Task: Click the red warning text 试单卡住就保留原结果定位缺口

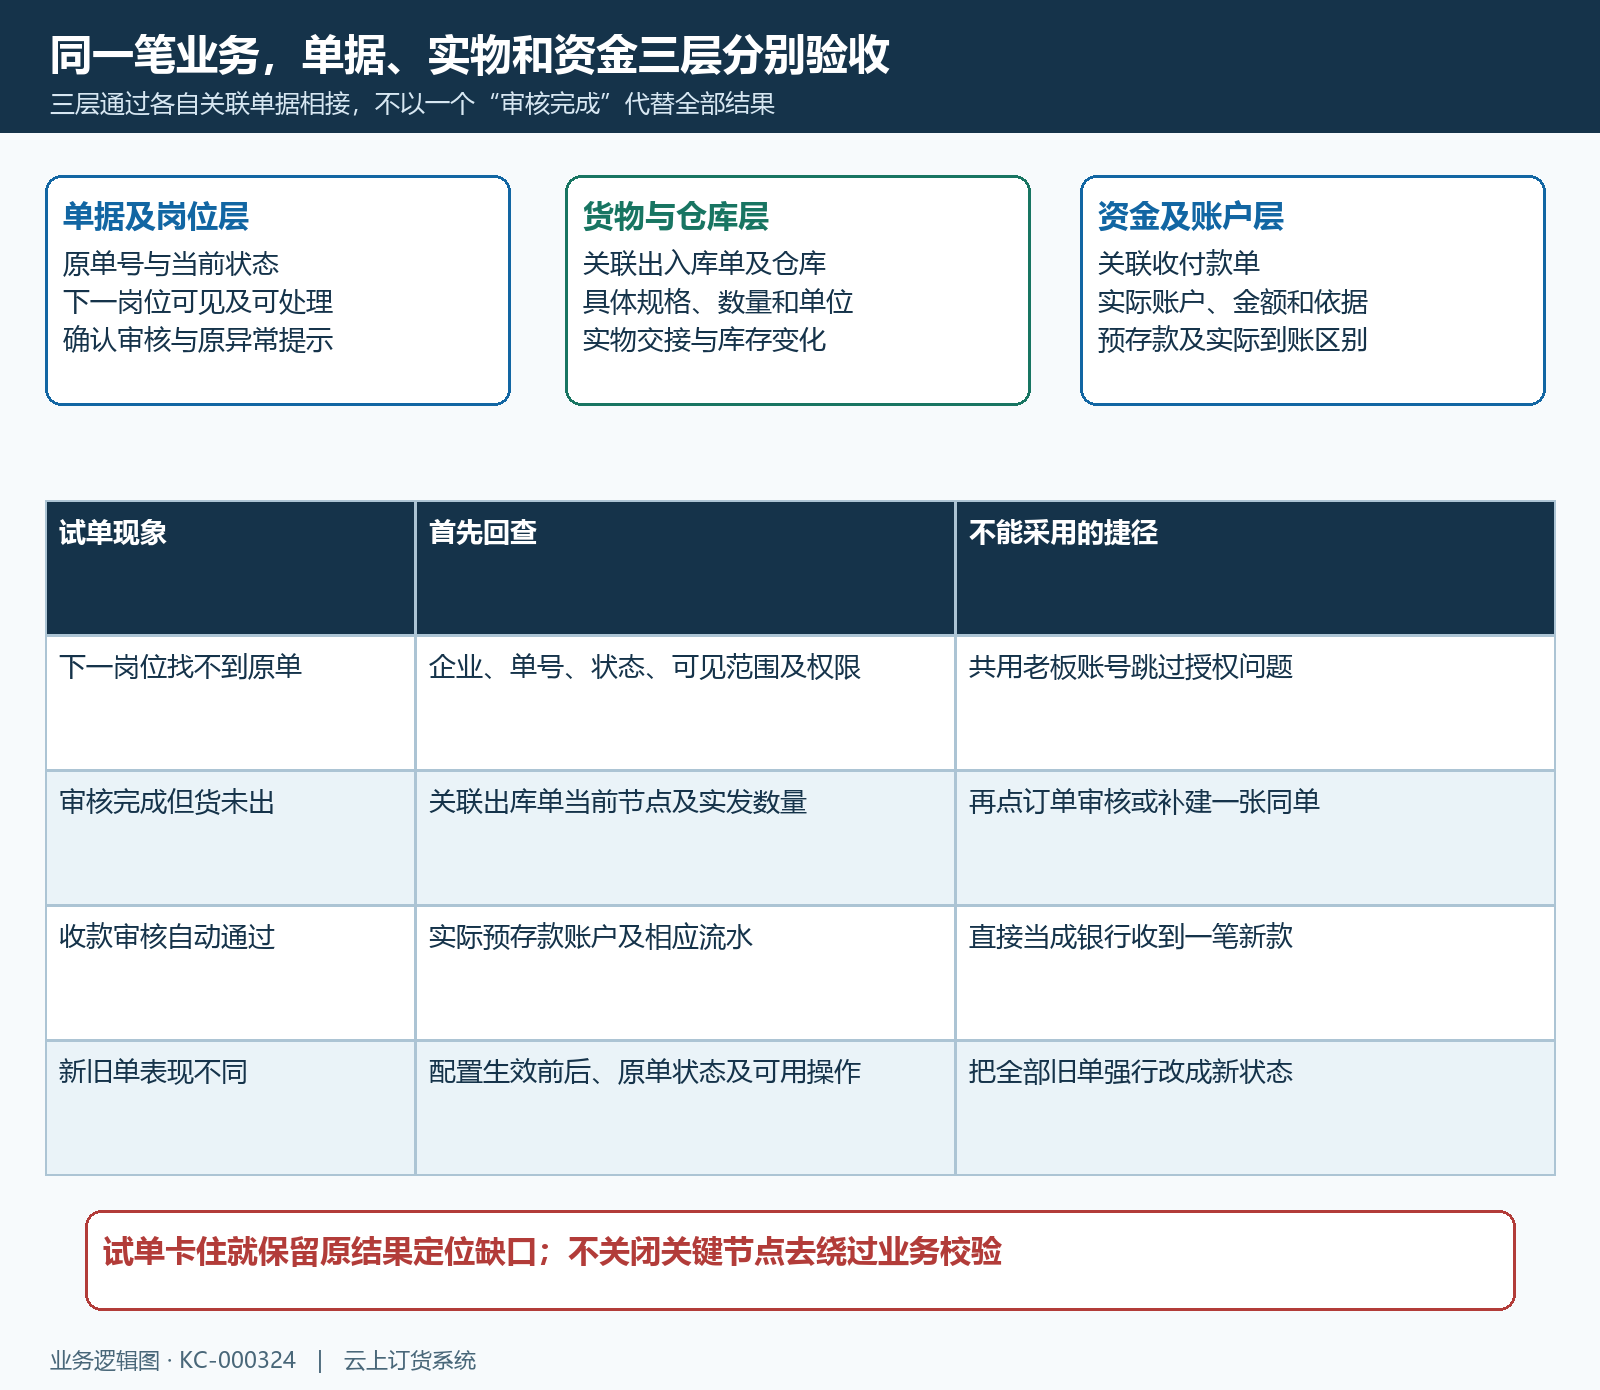Action: 320,1252
